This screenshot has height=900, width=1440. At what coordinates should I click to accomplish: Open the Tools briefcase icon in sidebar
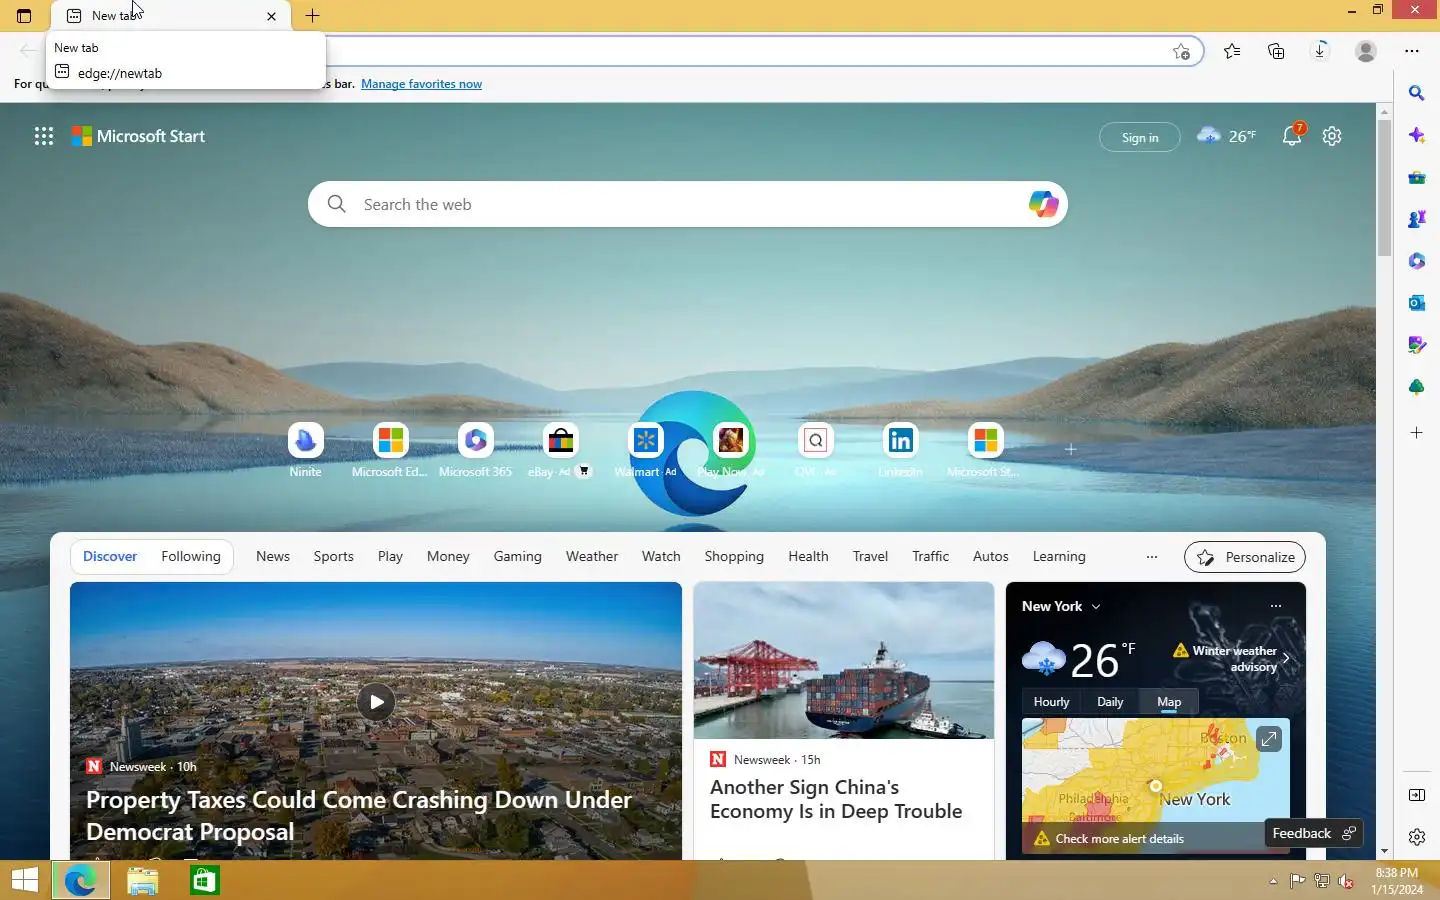(x=1416, y=177)
